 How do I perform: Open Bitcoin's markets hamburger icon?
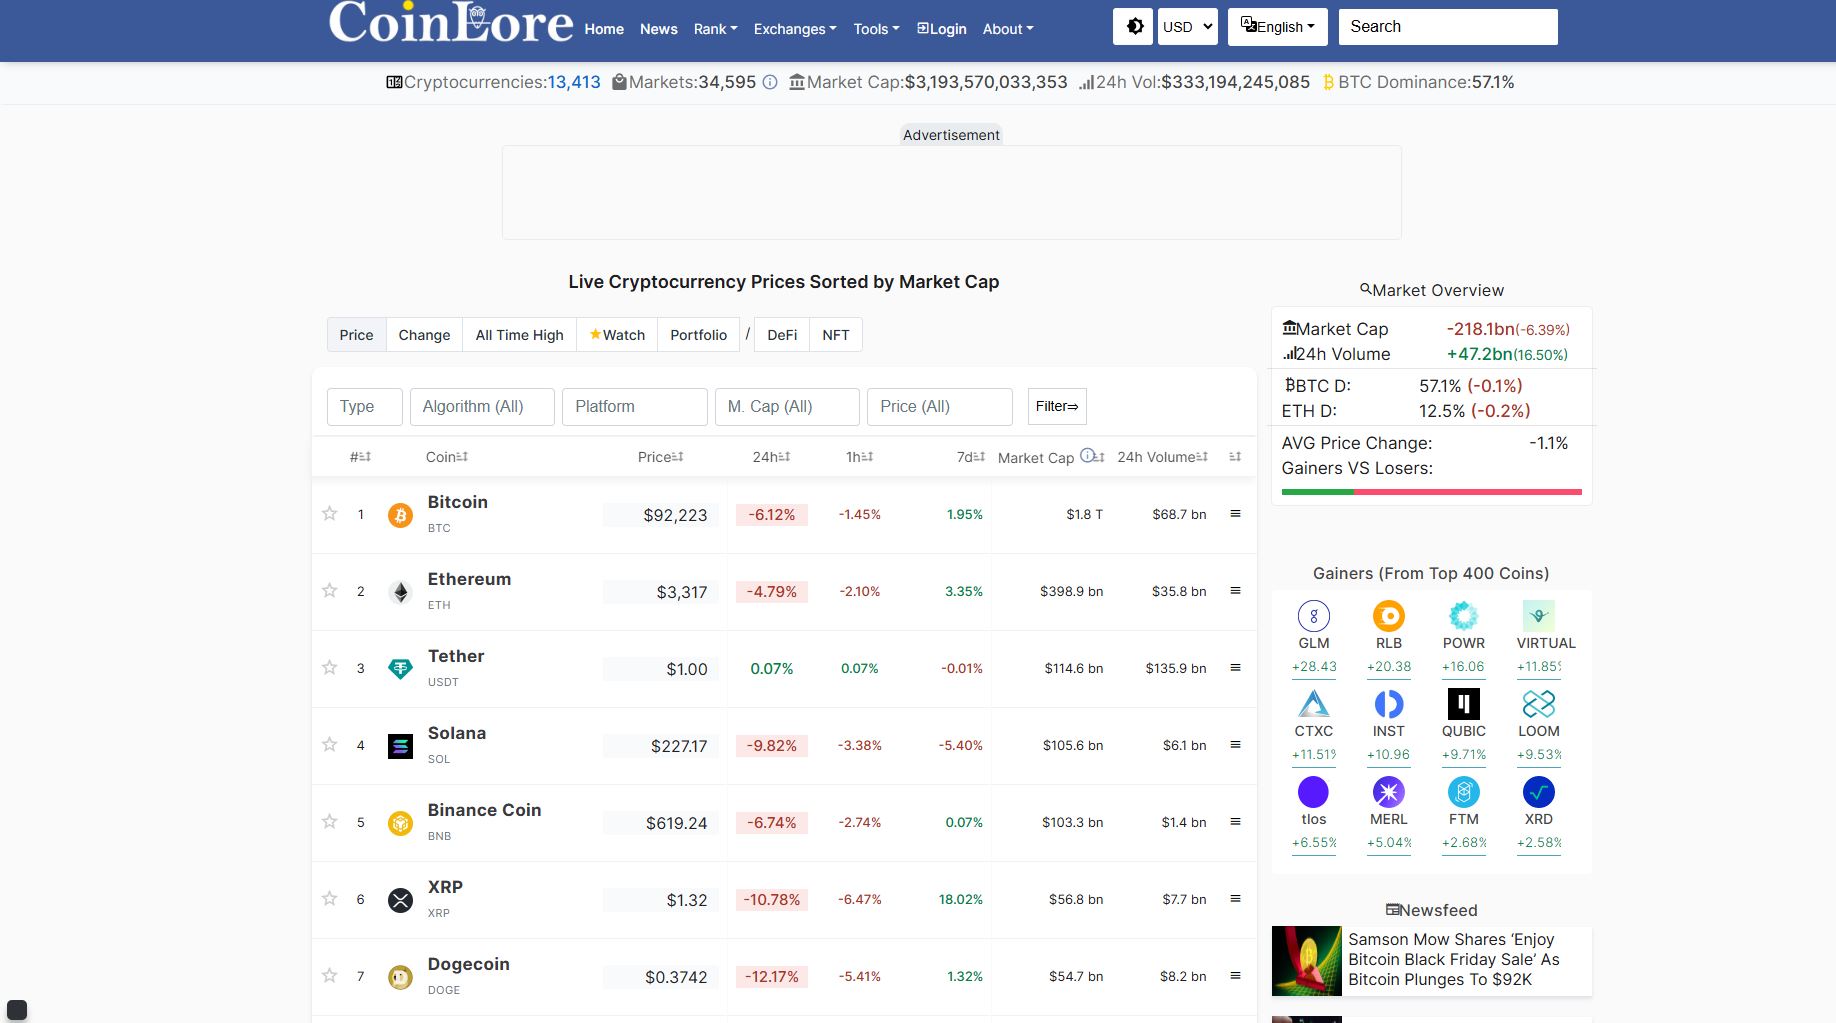(x=1235, y=514)
